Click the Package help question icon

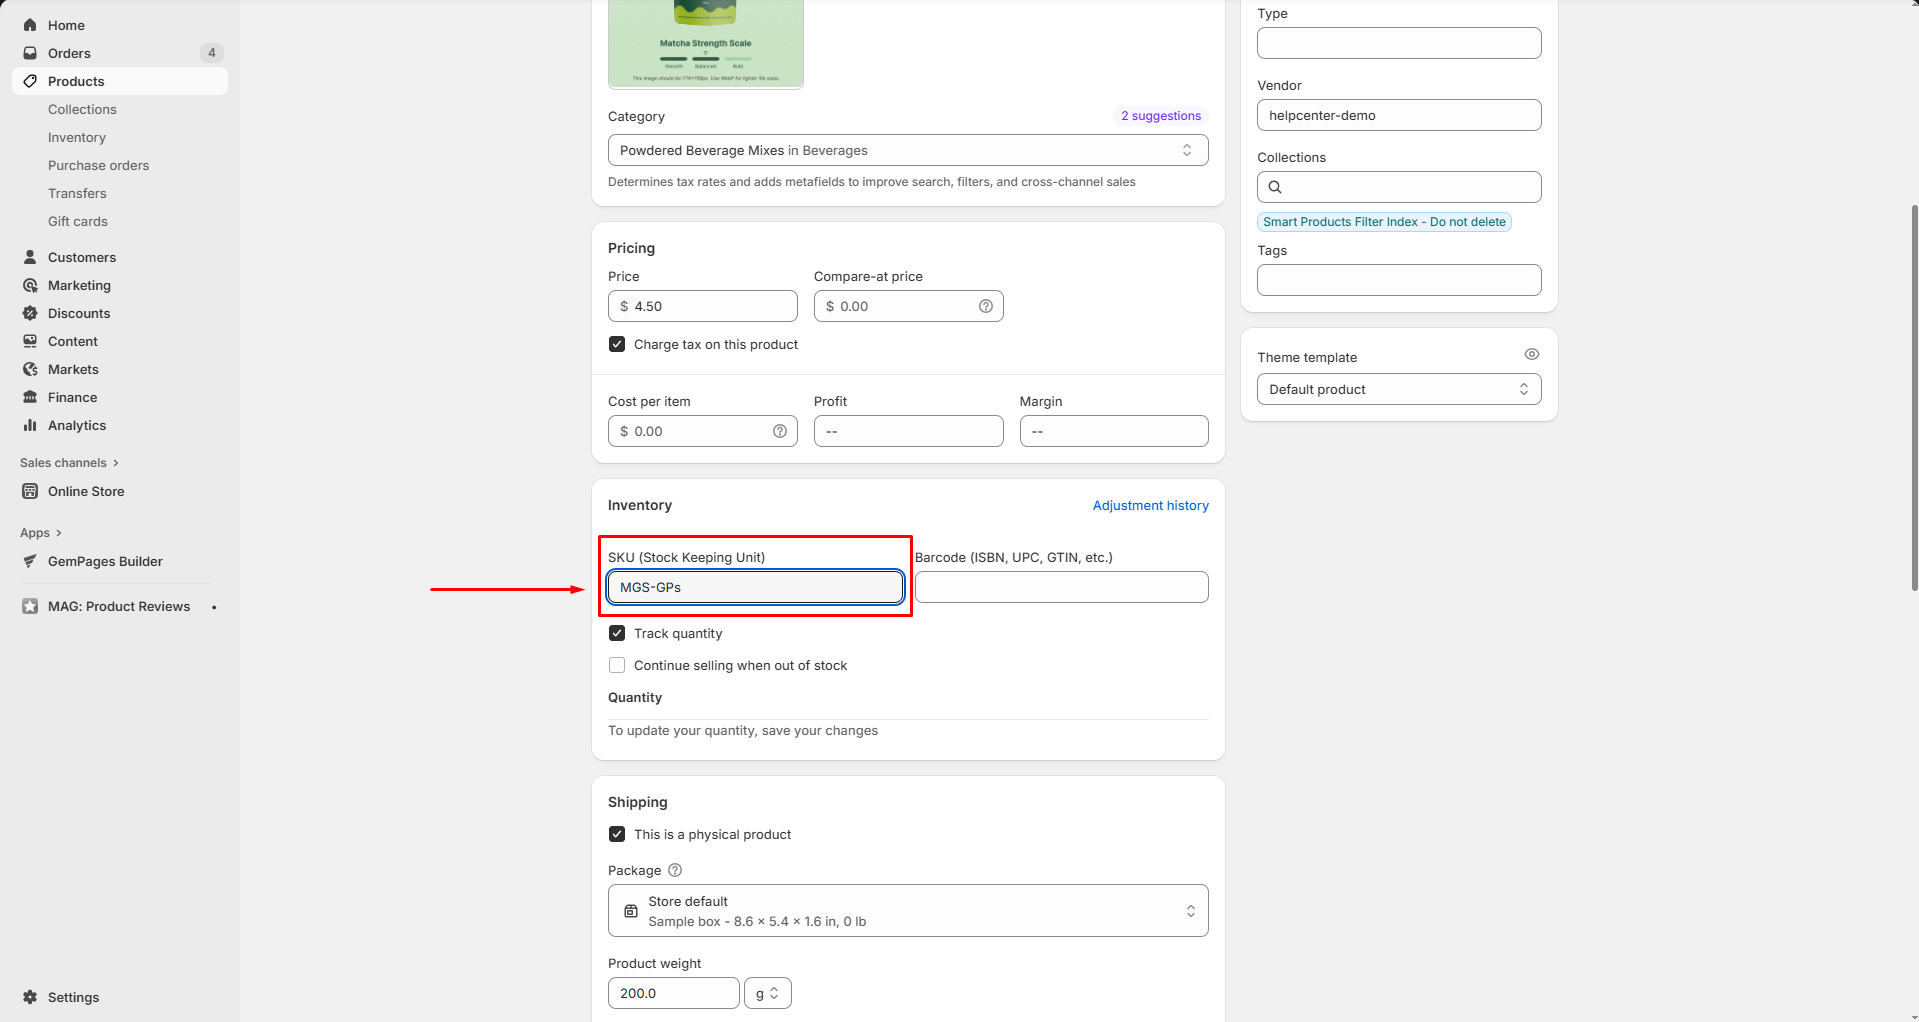[x=675, y=870]
